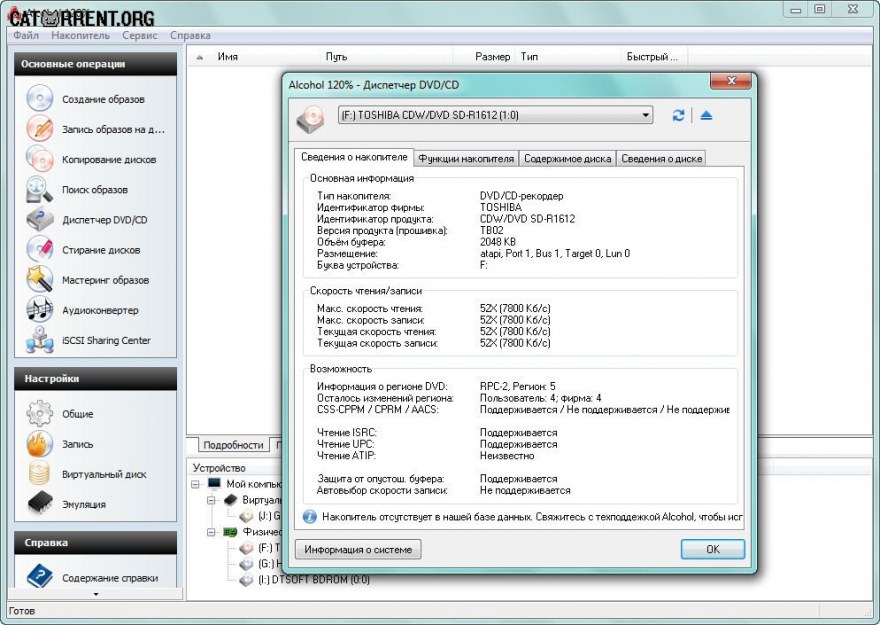
Task: Open the Эмуляция chip icon
Action: tap(39, 504)
